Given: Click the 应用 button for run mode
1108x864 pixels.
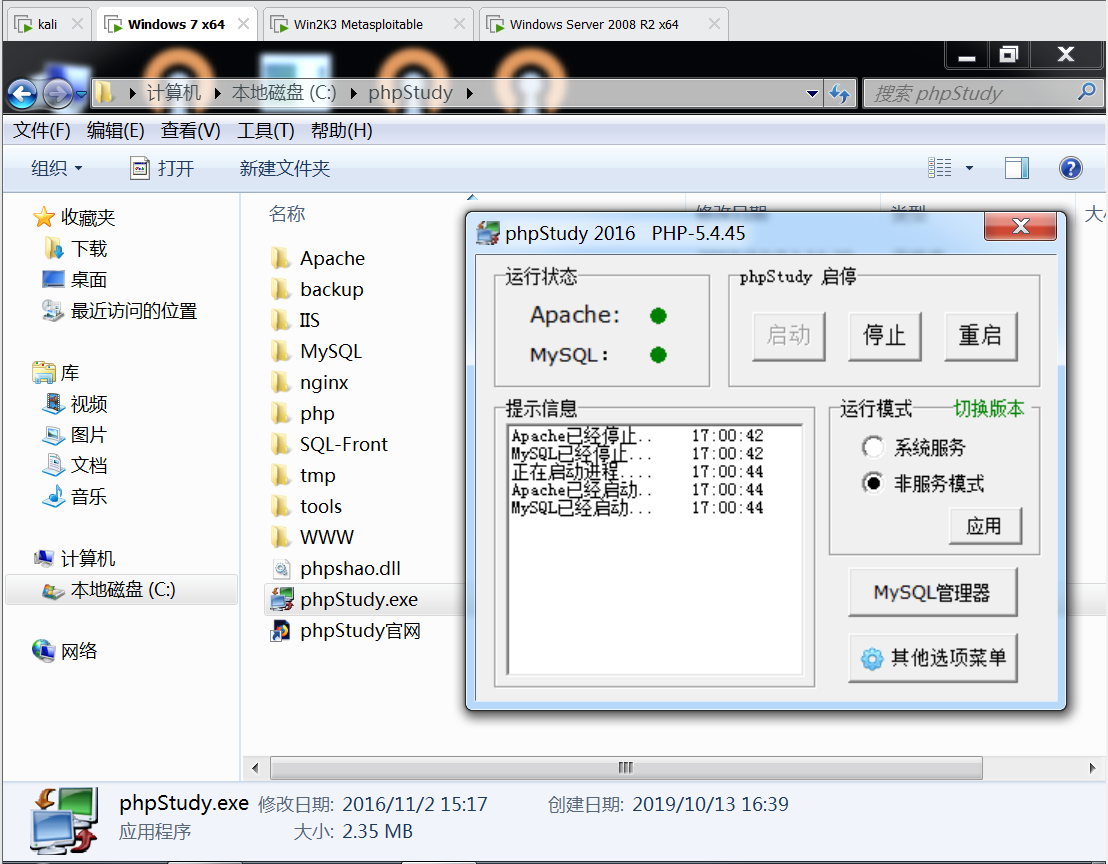Looking at the screenshot, I should [x=984, y=526].
